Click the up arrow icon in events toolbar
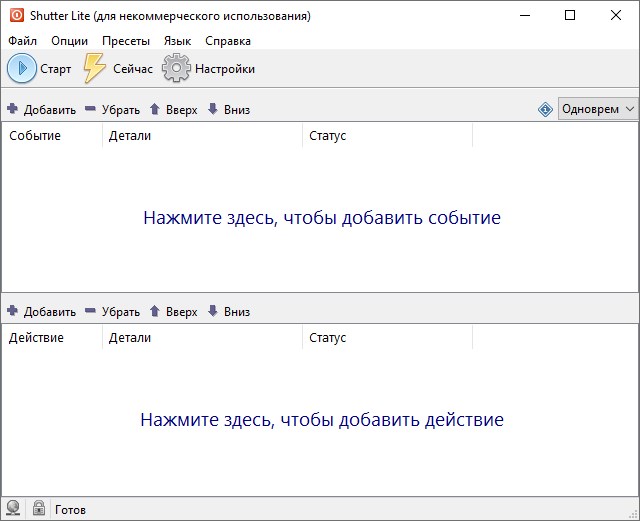This screenshot has height=521, width=640. (x=154, y=109)
